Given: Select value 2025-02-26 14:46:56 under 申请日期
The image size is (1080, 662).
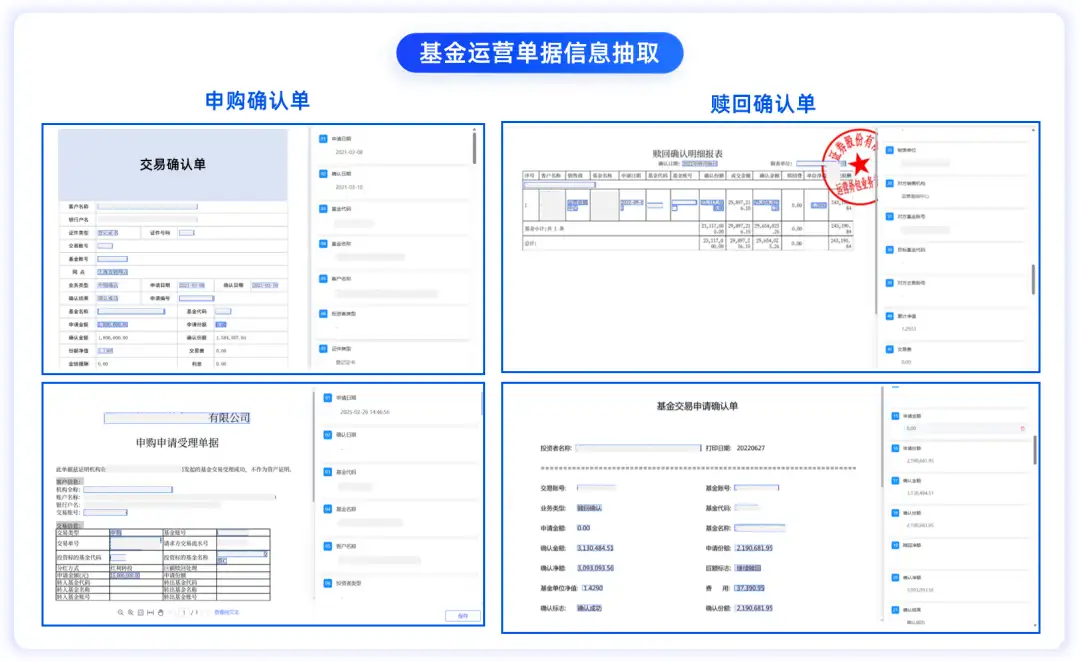Looking at the screenshot, I should click(x=365, y=412).
